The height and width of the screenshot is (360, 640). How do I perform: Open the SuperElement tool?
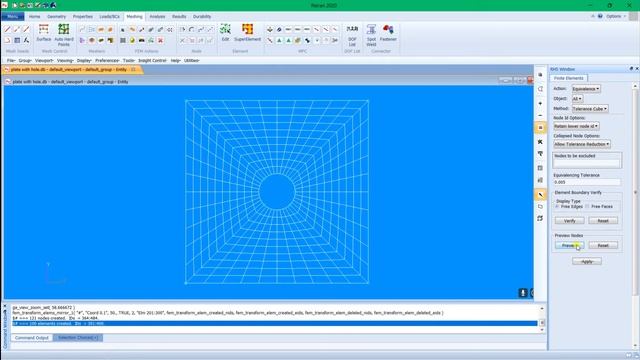[247, 33]
